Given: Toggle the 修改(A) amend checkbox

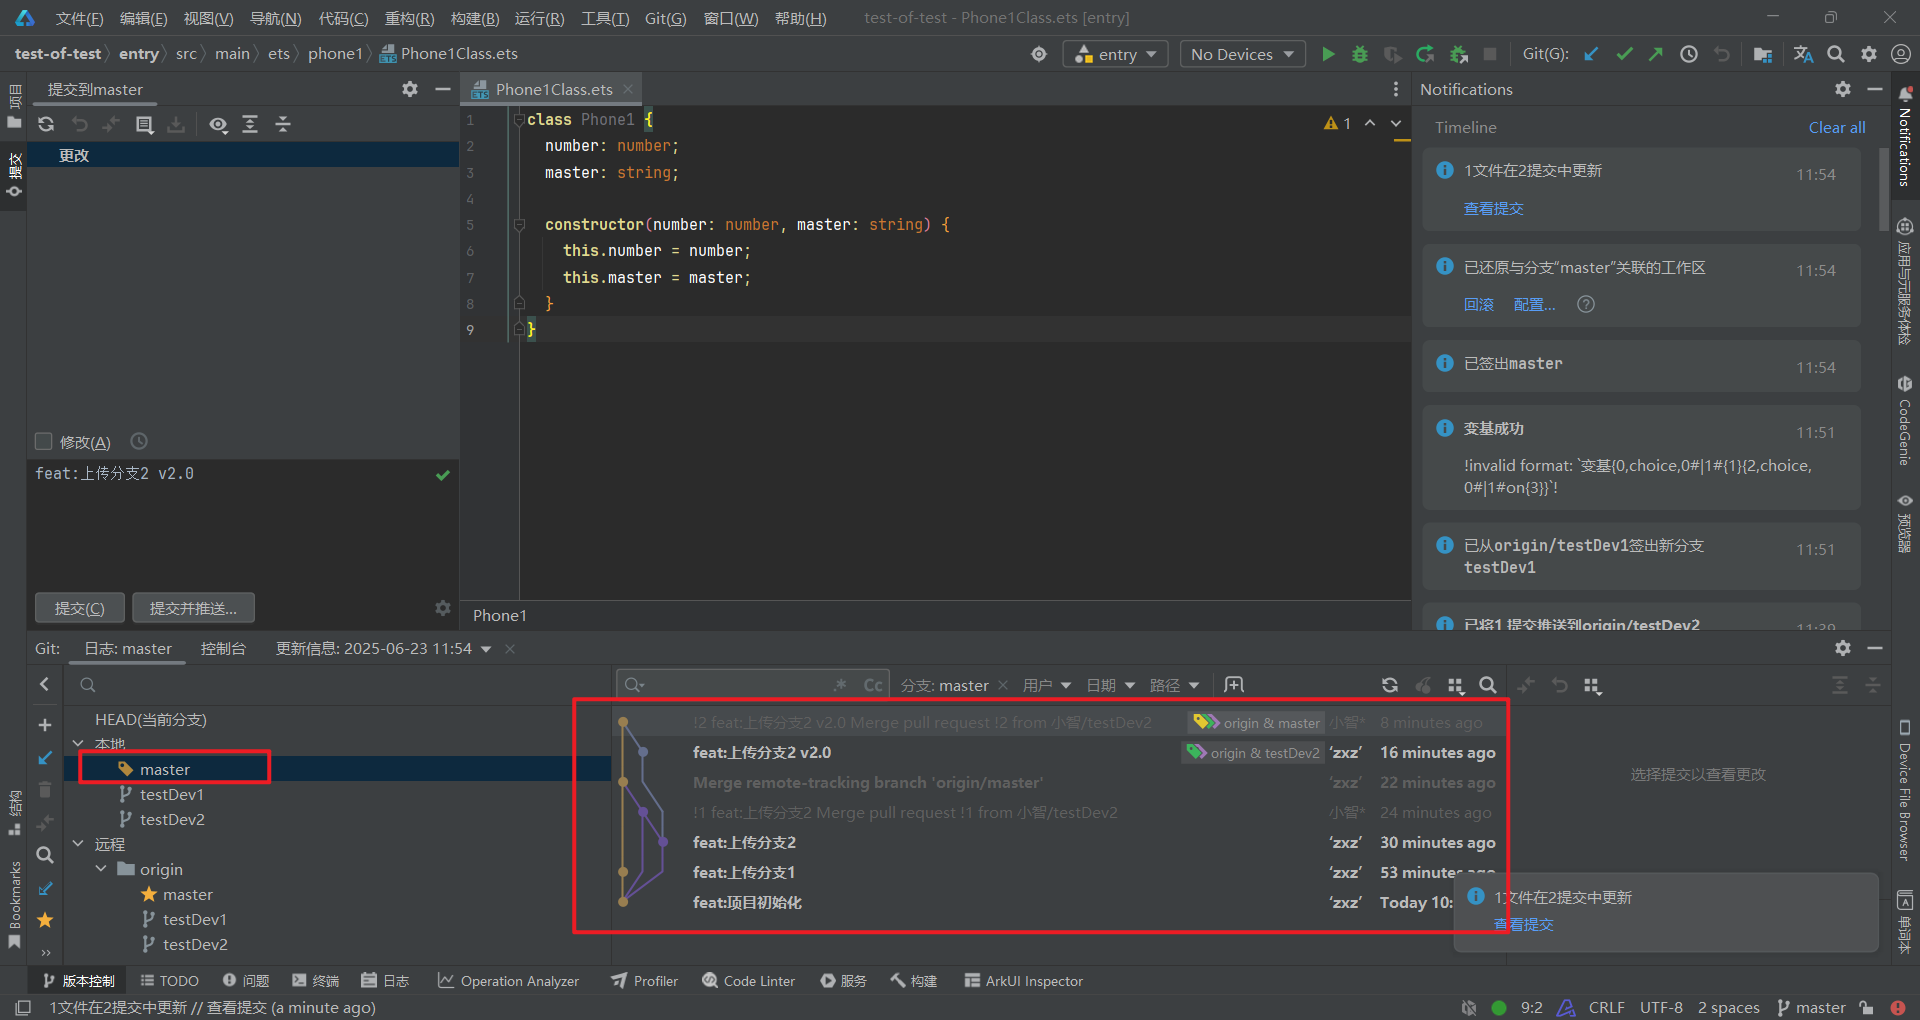Looking at the screenshot, I should (43, 441).
